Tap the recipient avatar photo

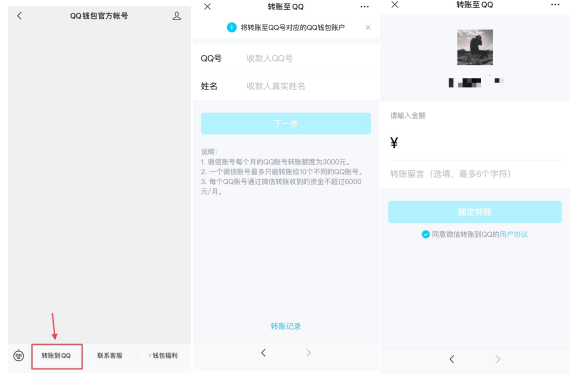click(x=475, y=47)
